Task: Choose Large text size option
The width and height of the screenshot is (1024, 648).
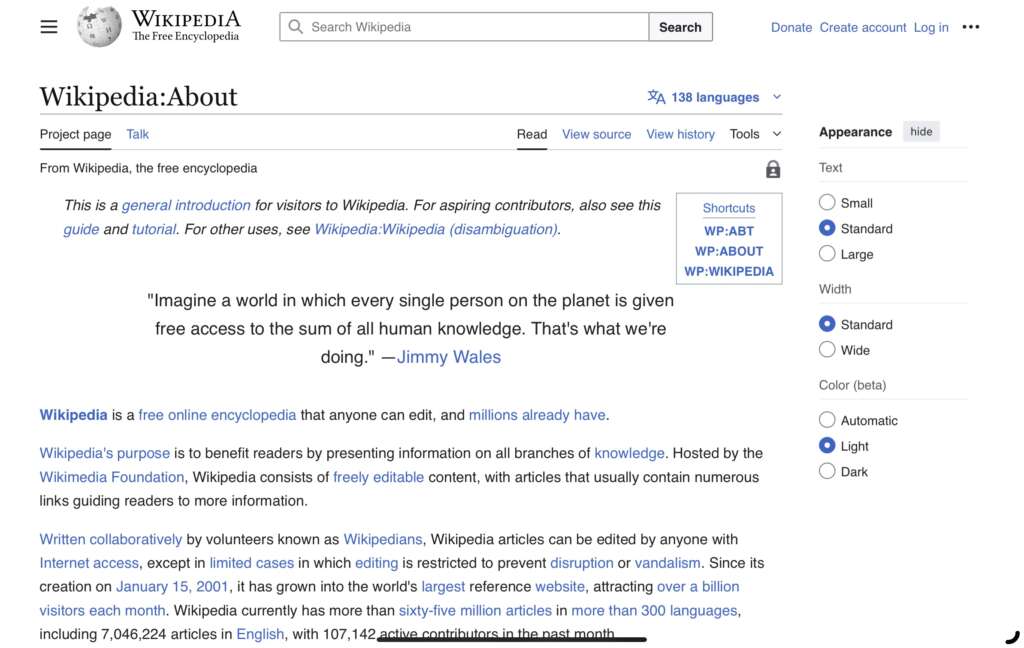Action: pyautogui.click(x=827, y=254)
